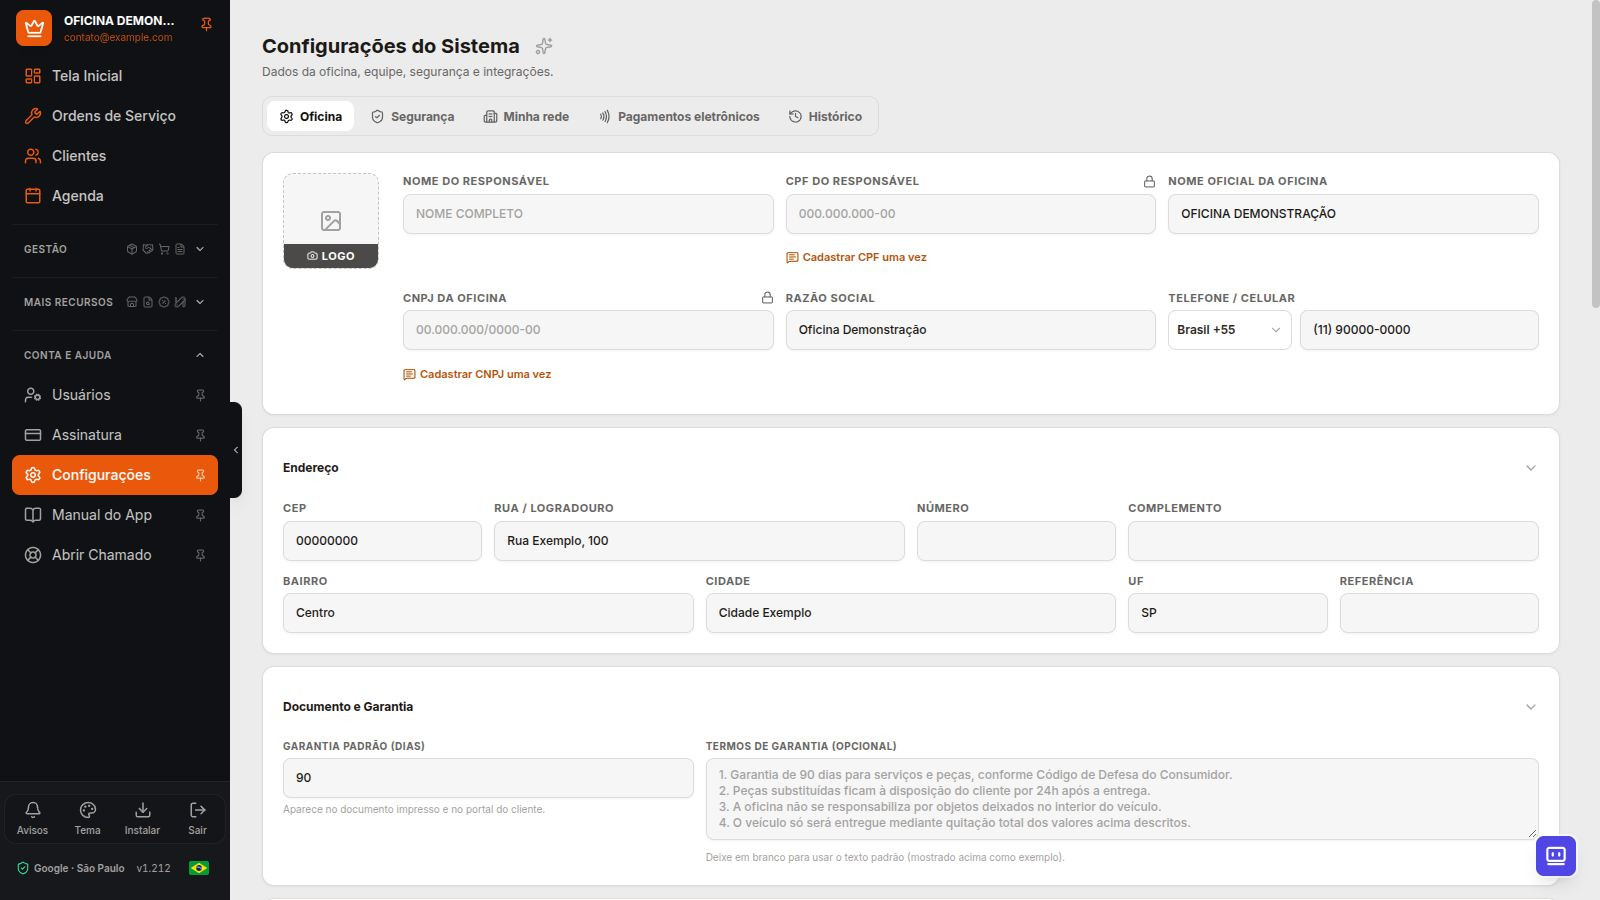The width and height of the screenshot is (1600, 900).
Task: Click the Instalar download icon
Action: pos(142,818)
